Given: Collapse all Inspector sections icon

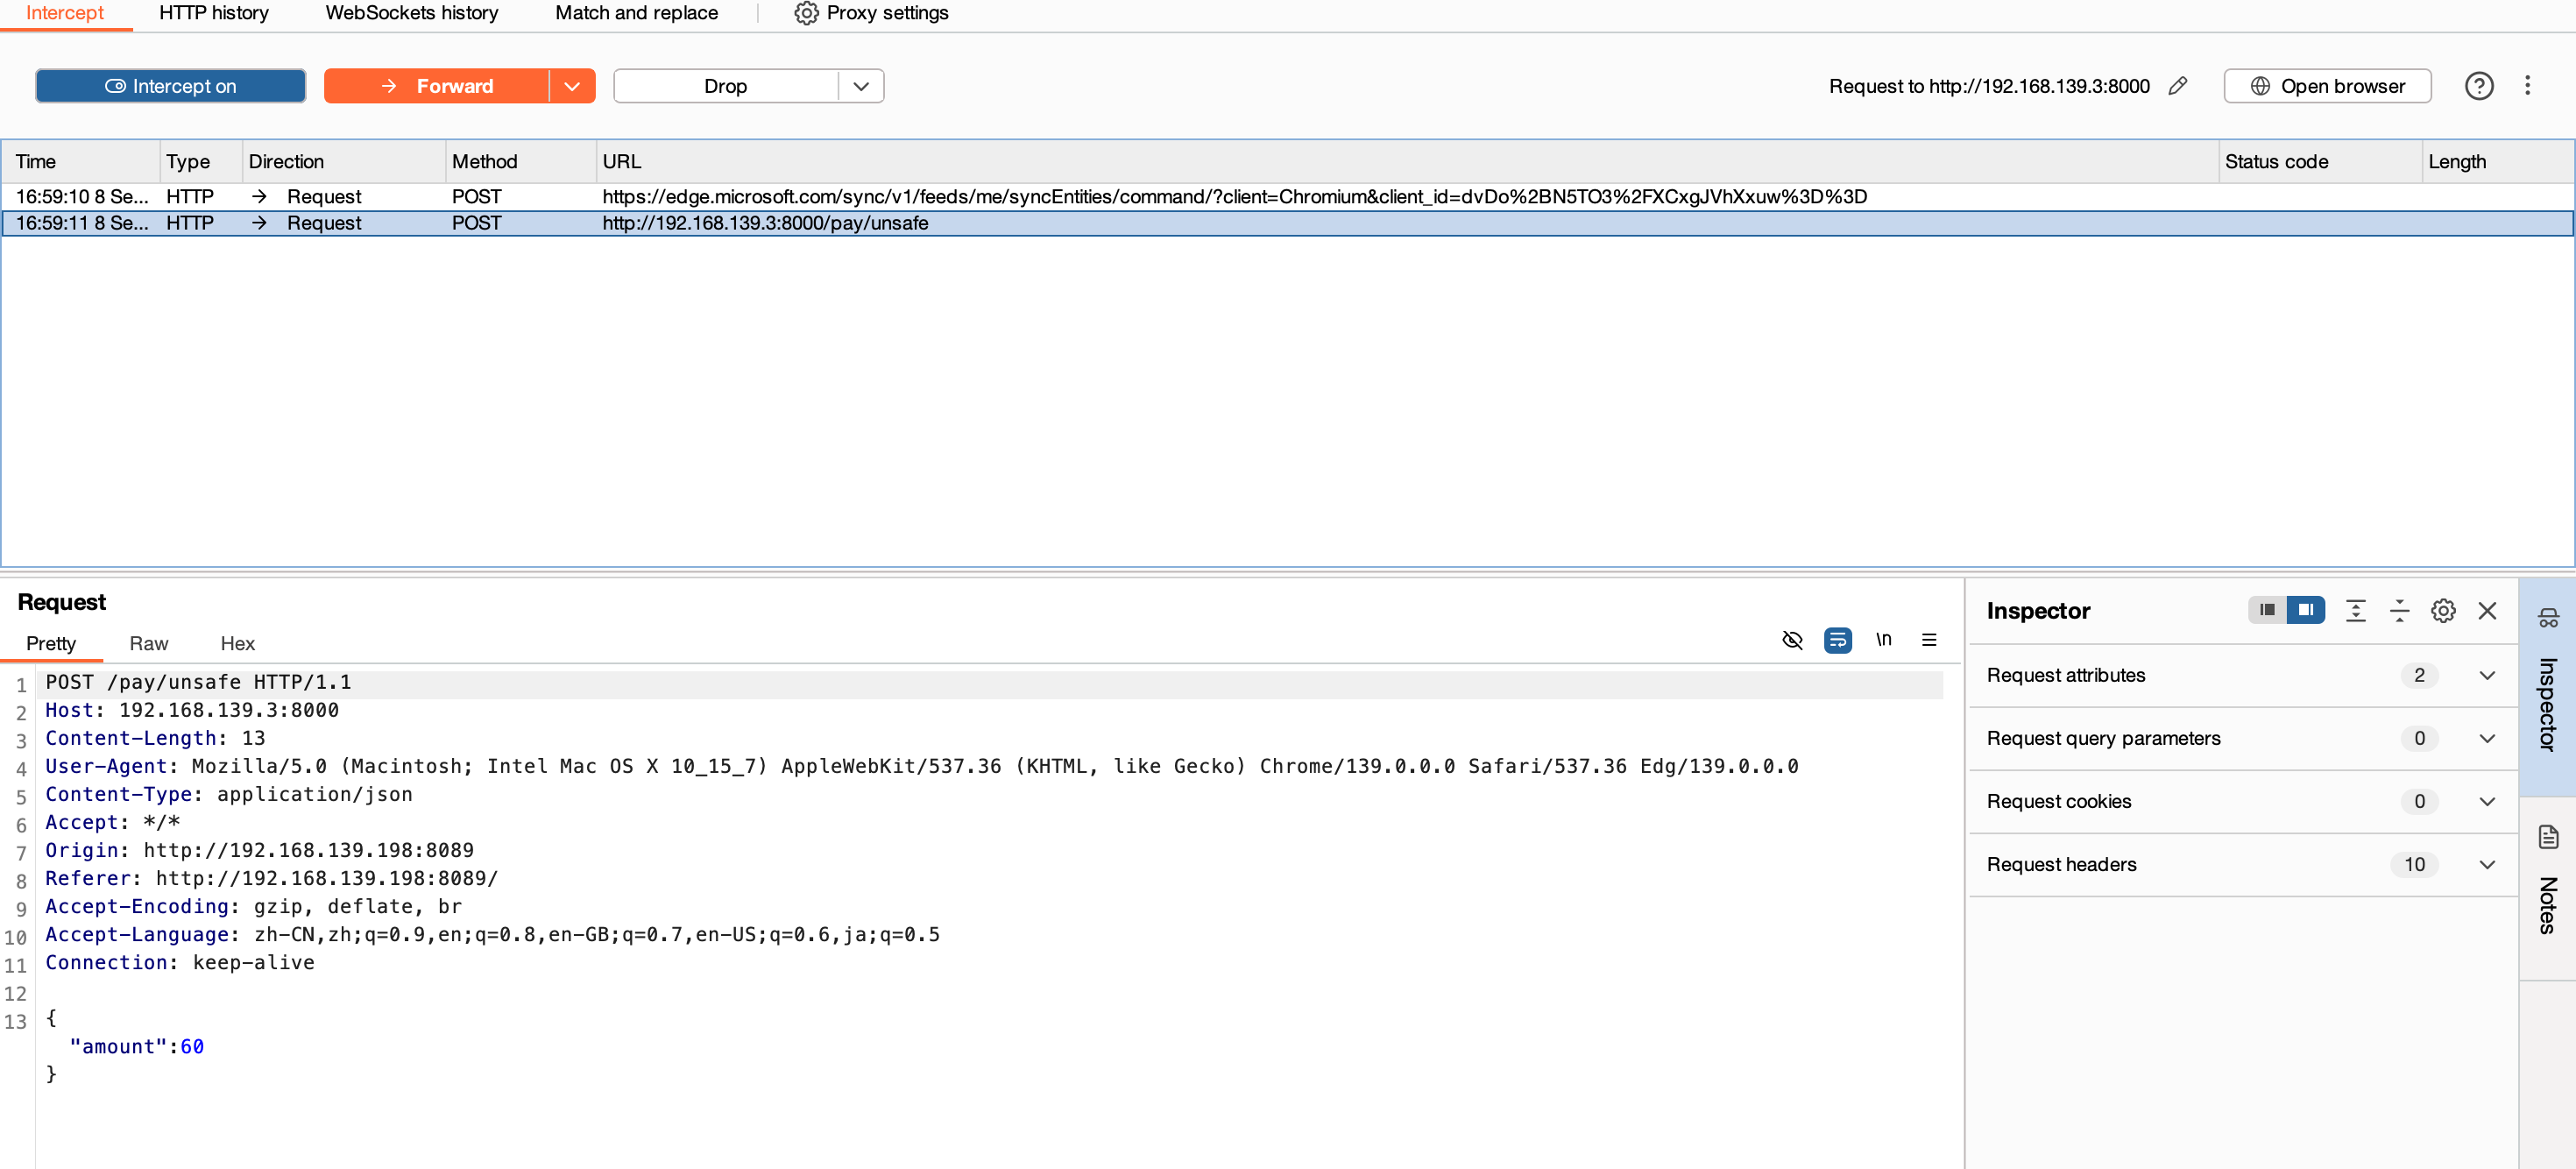Looking at the screenshot, I should coord(2399,610).
